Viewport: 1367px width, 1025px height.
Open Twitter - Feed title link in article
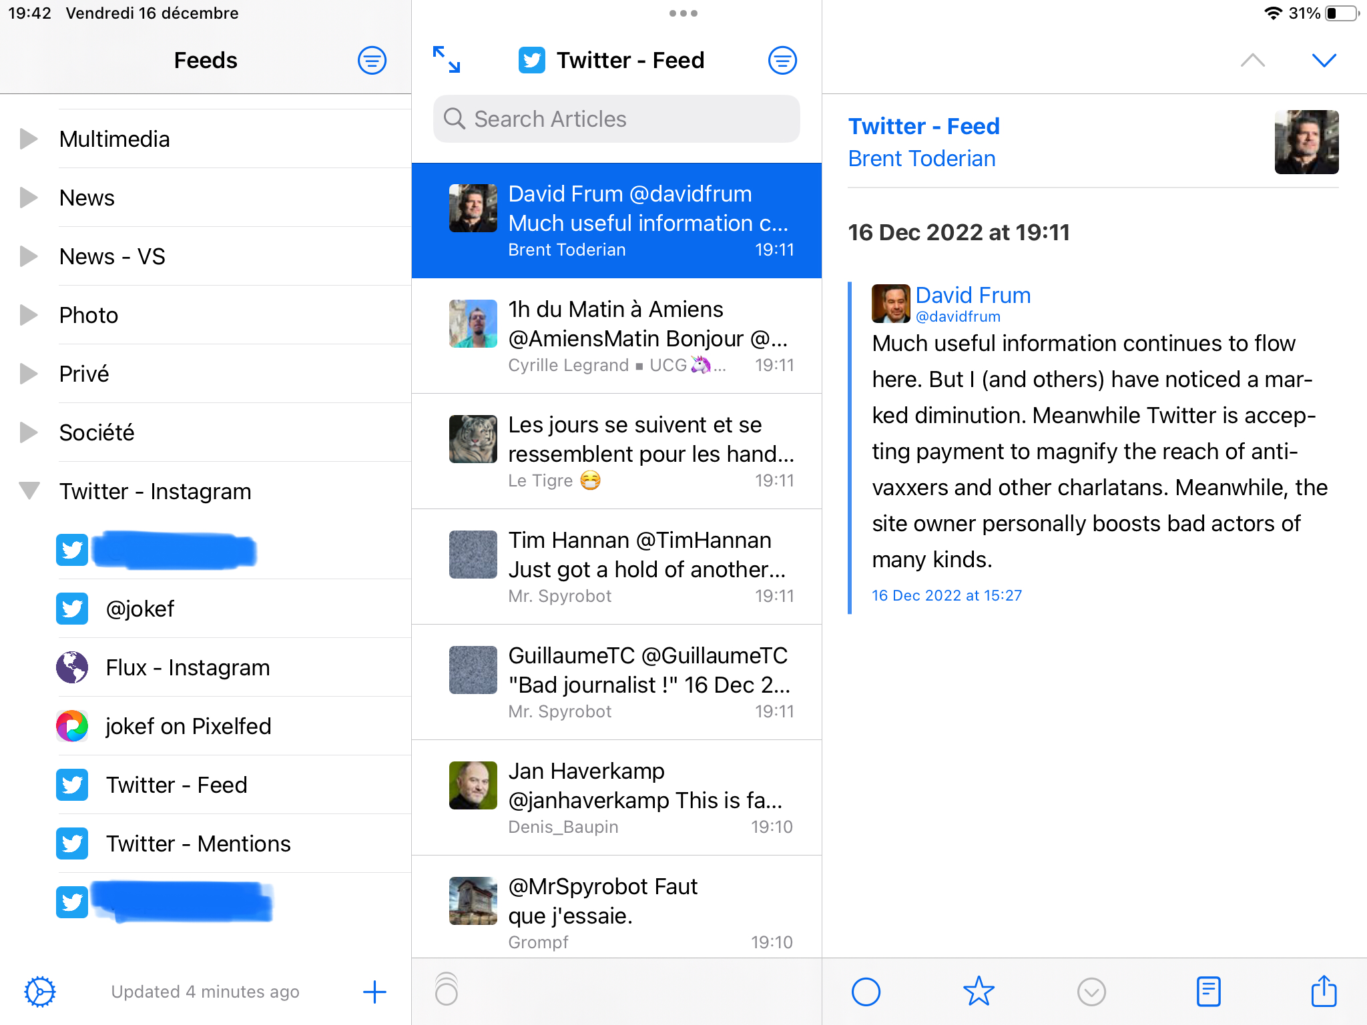coord(924,126)
